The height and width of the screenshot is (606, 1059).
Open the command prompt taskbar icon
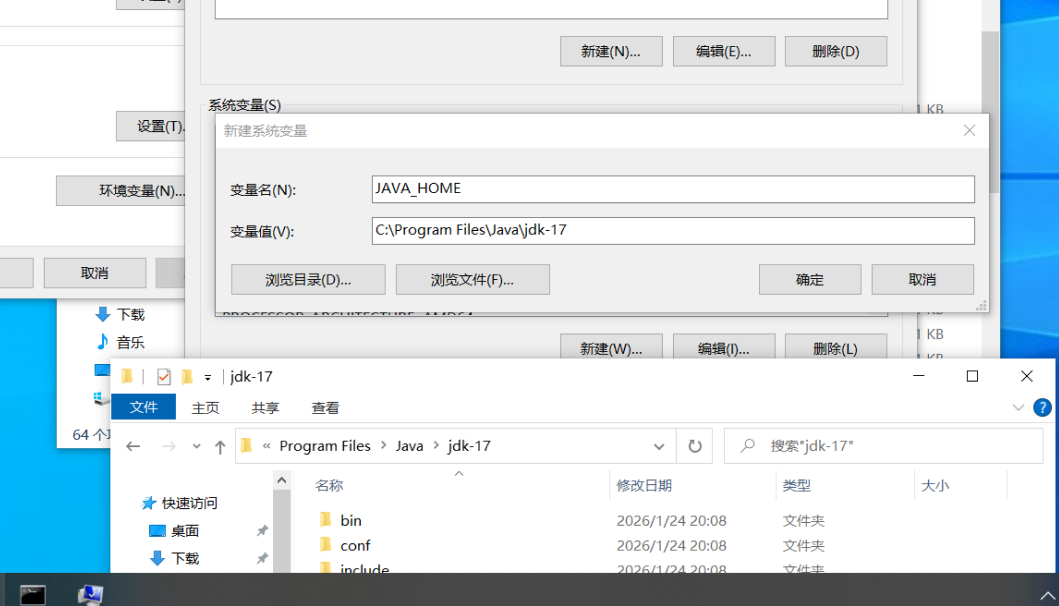32,594
